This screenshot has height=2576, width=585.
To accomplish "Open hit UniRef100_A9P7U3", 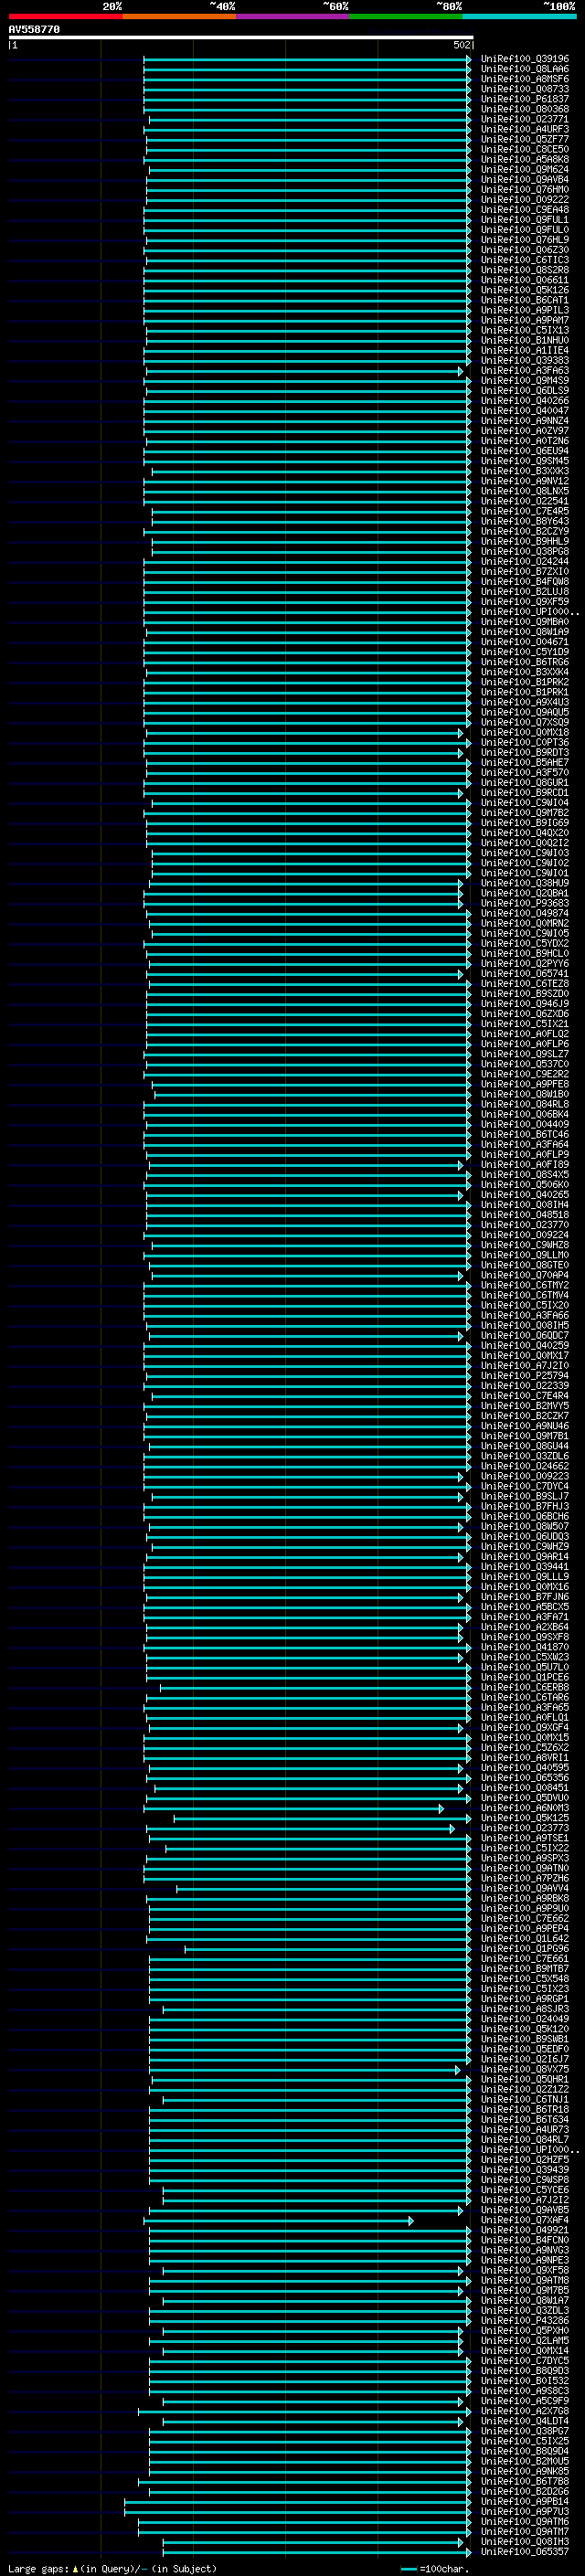I will [525, 2511].
